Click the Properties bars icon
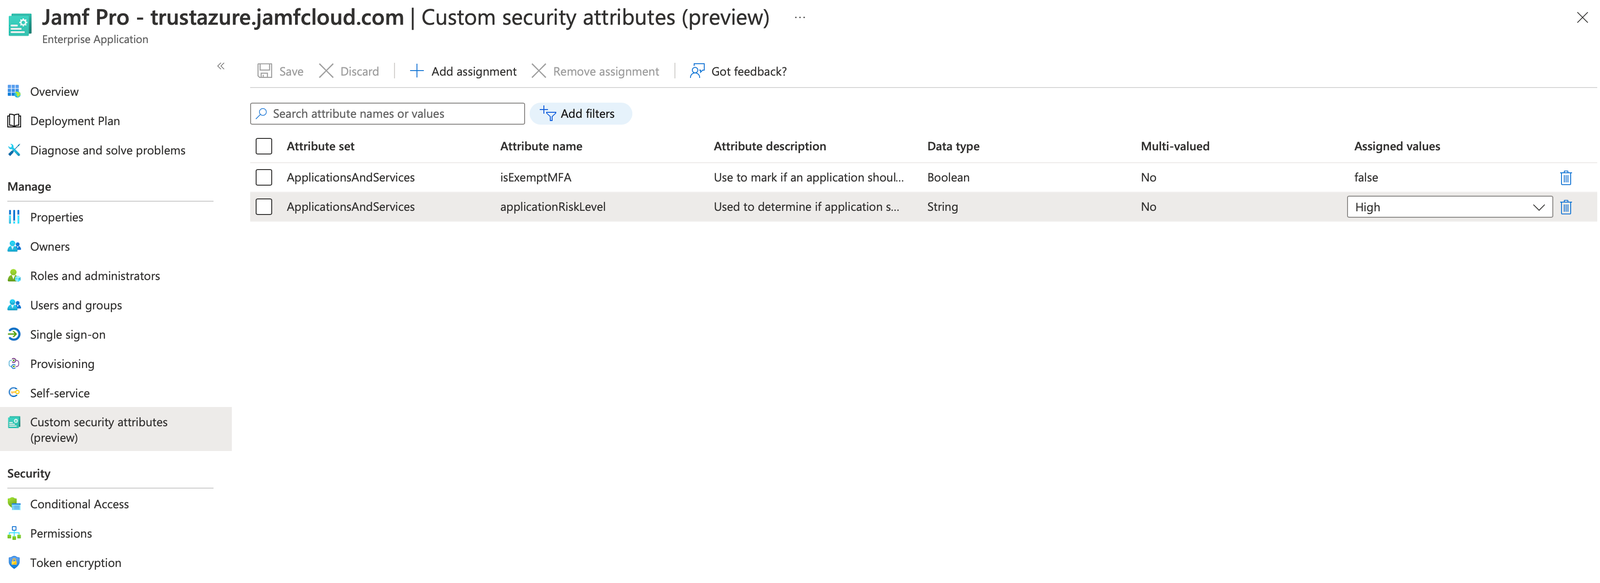The width and height of the screenshot is (1600, 583). coord(14,217)
